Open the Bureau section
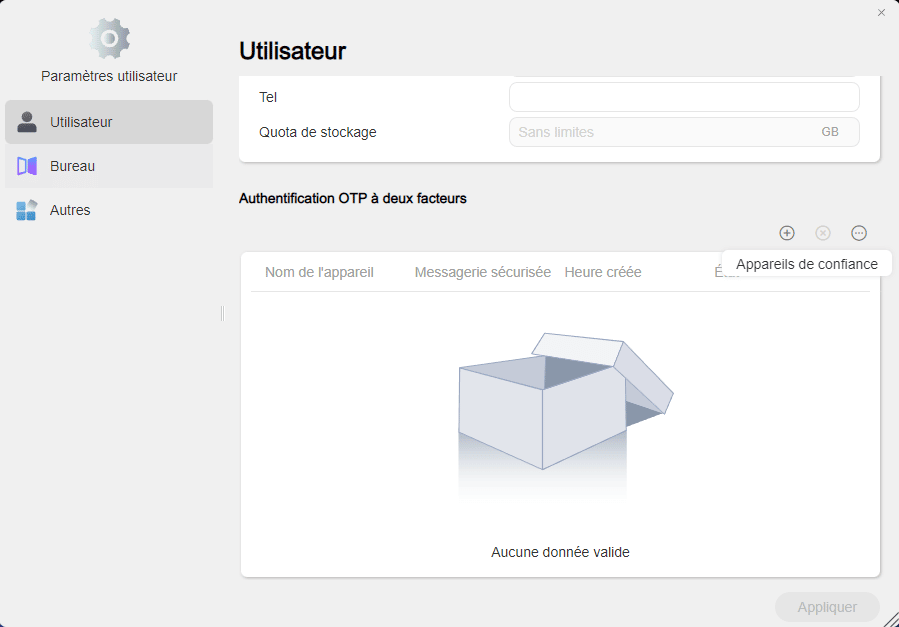Viewport: 899px width, 627px height. 109,166
